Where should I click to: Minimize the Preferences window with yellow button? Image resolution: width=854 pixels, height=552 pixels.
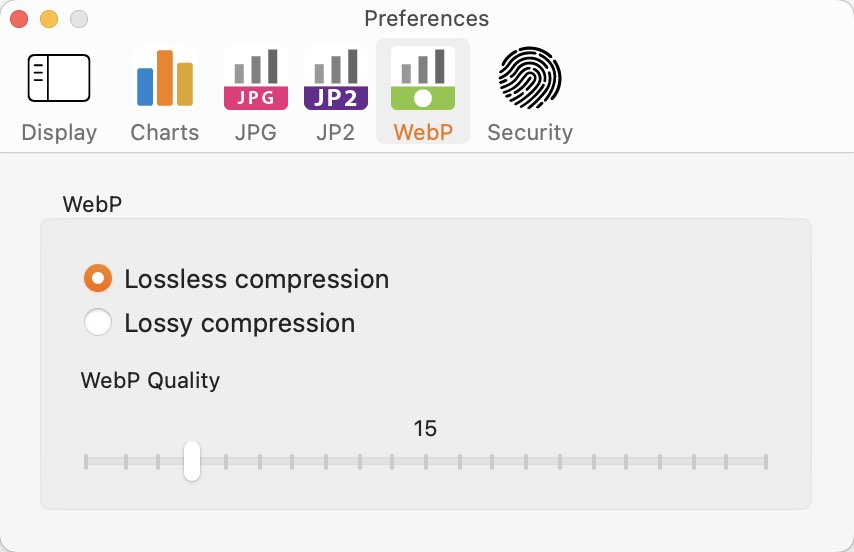click(49, 19)
